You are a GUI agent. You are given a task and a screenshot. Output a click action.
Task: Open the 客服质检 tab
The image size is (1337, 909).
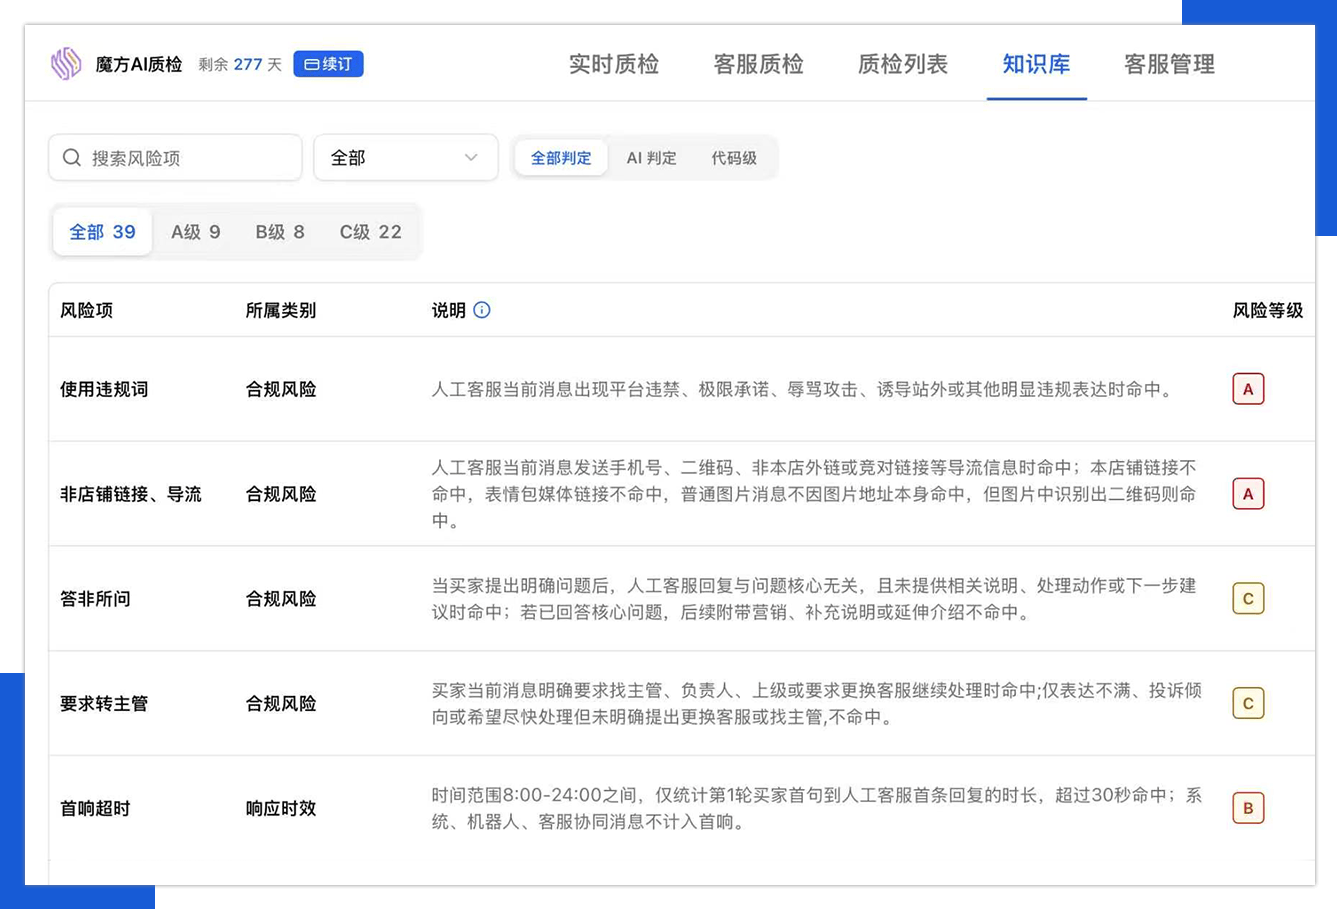(x=758, y=64)
